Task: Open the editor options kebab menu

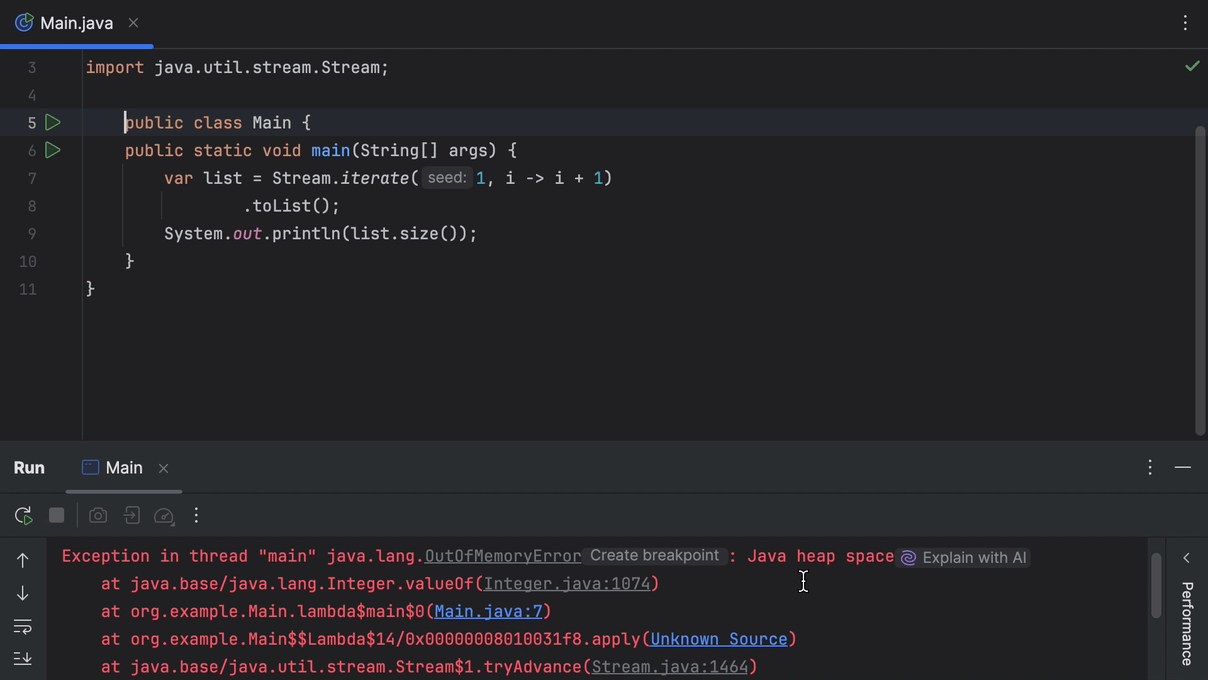Action: click(x=1185, y=22)
